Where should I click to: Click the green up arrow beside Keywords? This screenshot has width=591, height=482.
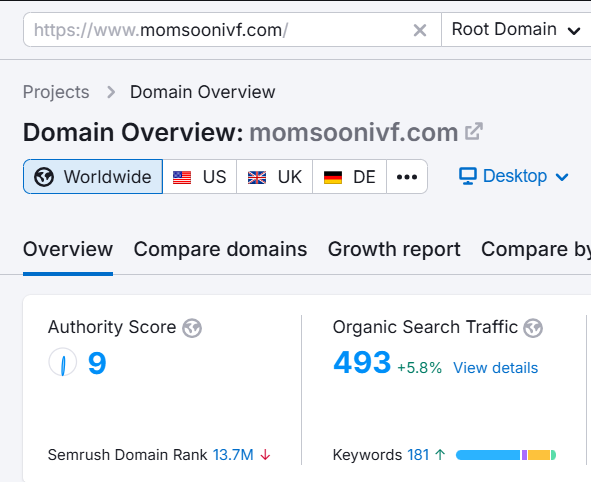point(440,455)
